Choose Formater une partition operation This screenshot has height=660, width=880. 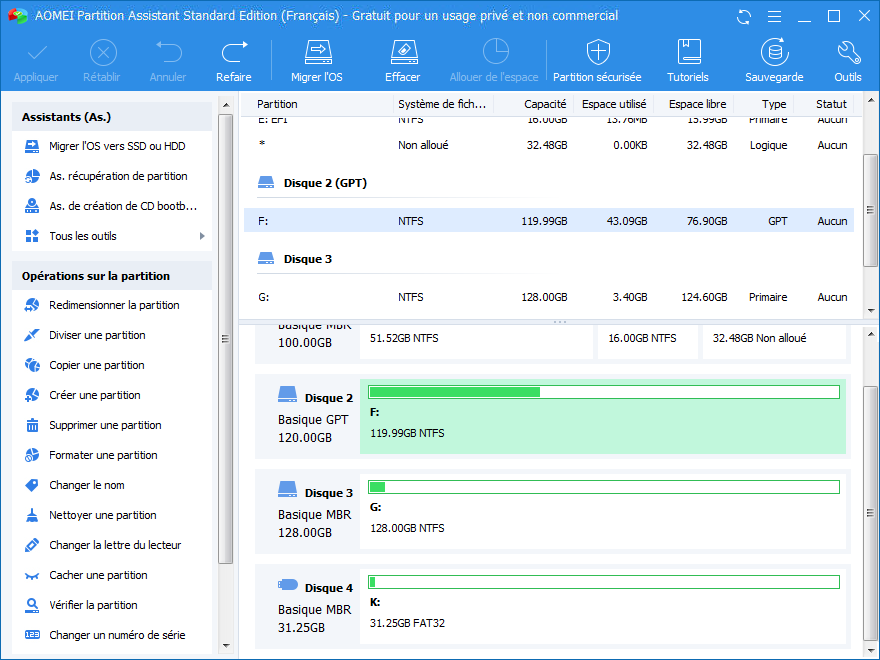pos(103,455)
